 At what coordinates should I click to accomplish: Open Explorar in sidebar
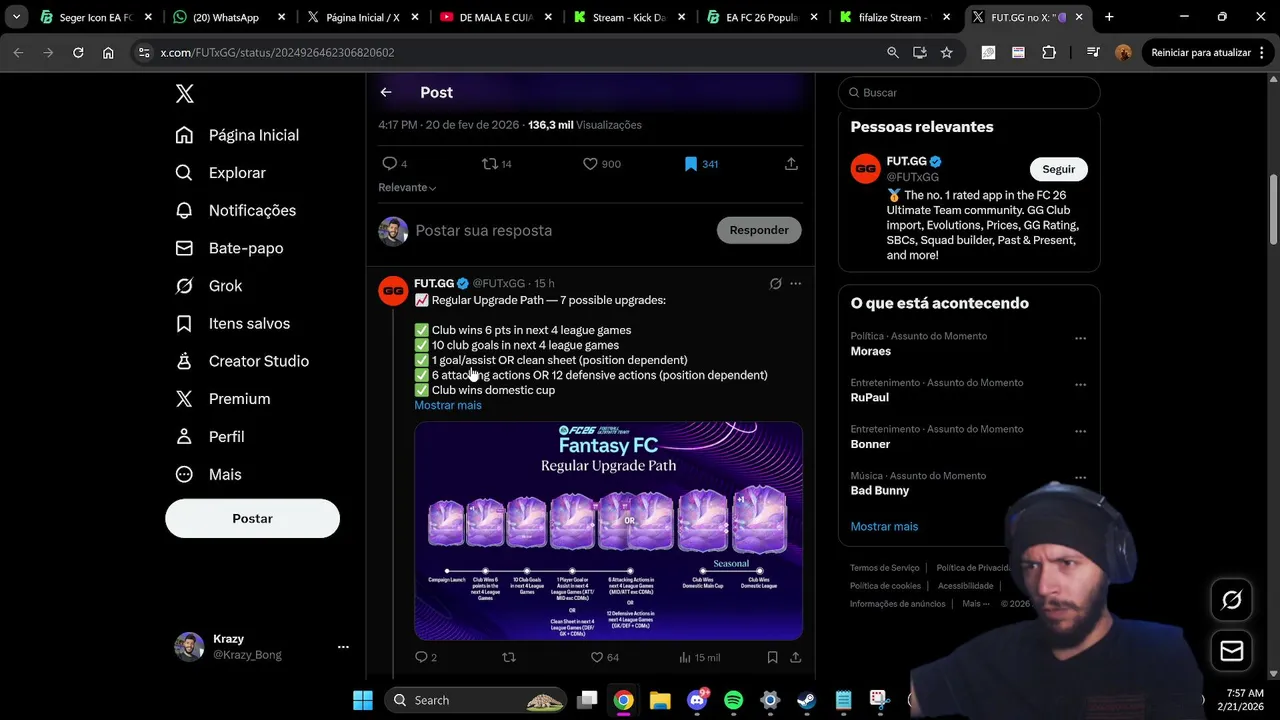221,173
